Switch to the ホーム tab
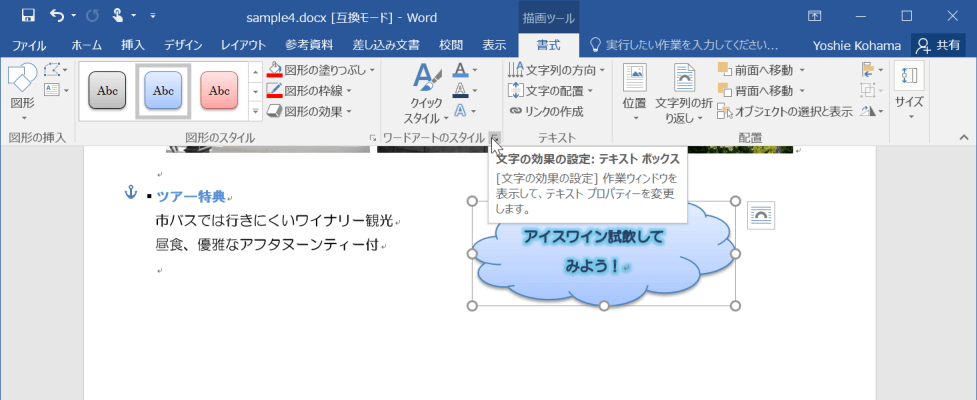This screenshot has width=977, height=400. [87, 45]
